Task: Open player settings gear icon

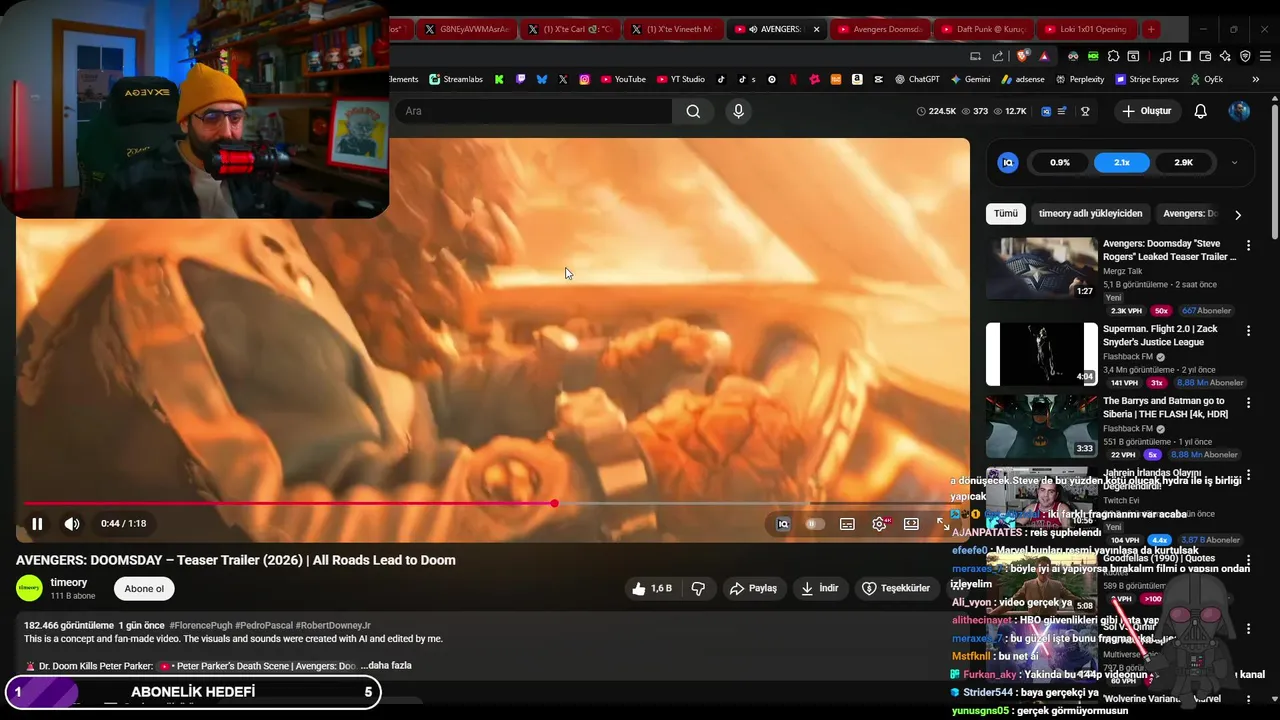Action: coord(879,524)
